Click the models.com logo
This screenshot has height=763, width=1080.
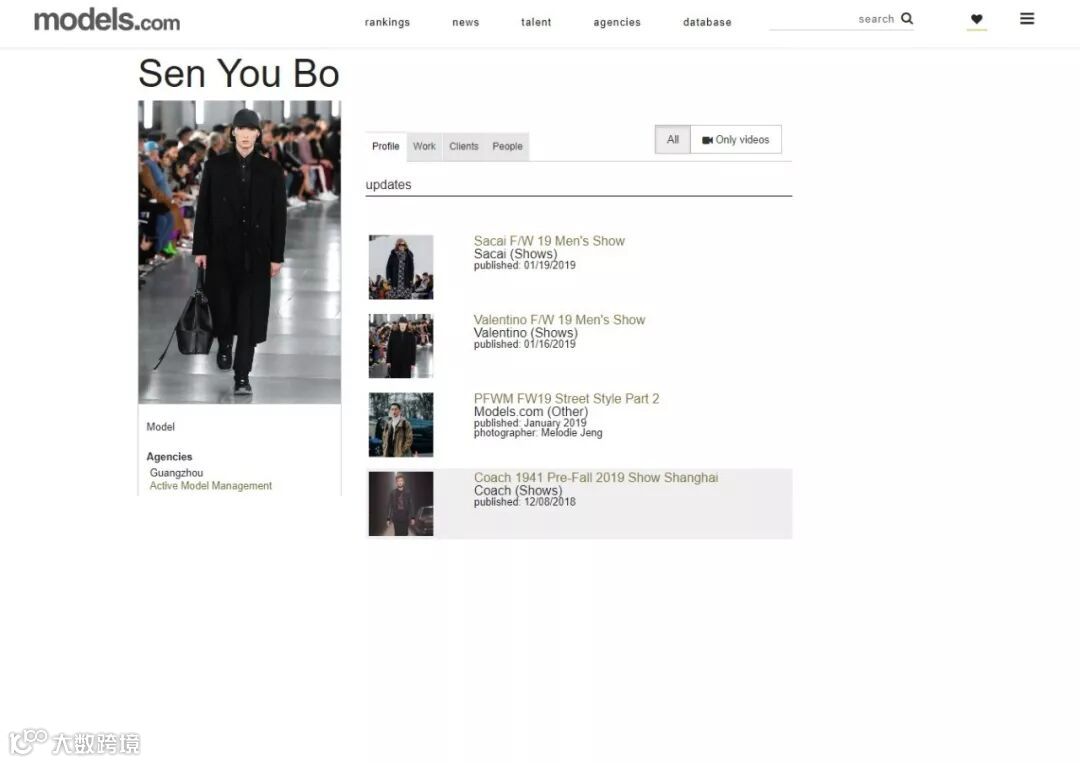[107, 20]
